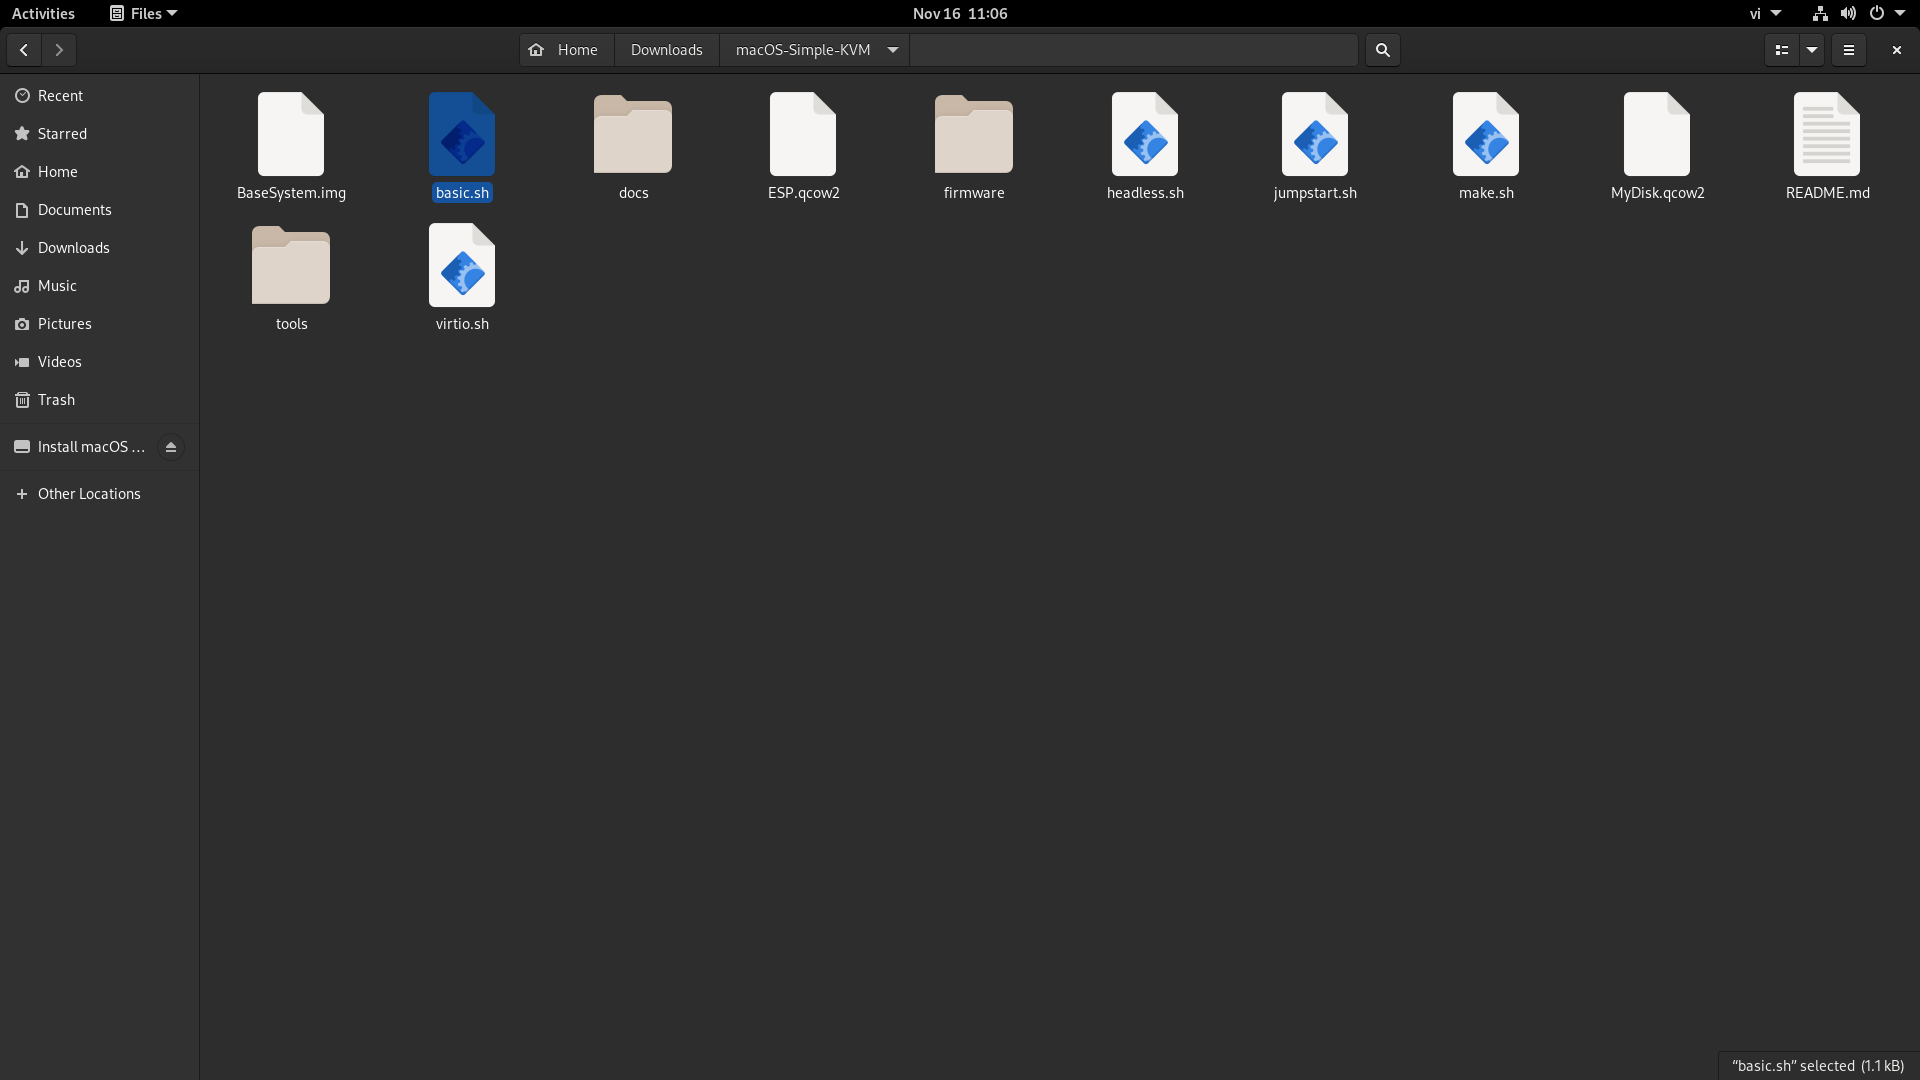Open the Files application menu
1920x1080 pixels.
[144, 13]
